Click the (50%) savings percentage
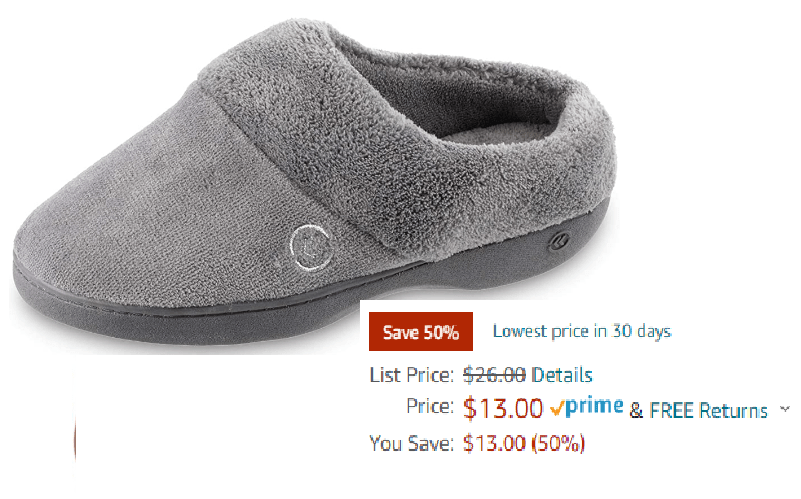This screenshot has width=801, height=499. coord(558,443)
